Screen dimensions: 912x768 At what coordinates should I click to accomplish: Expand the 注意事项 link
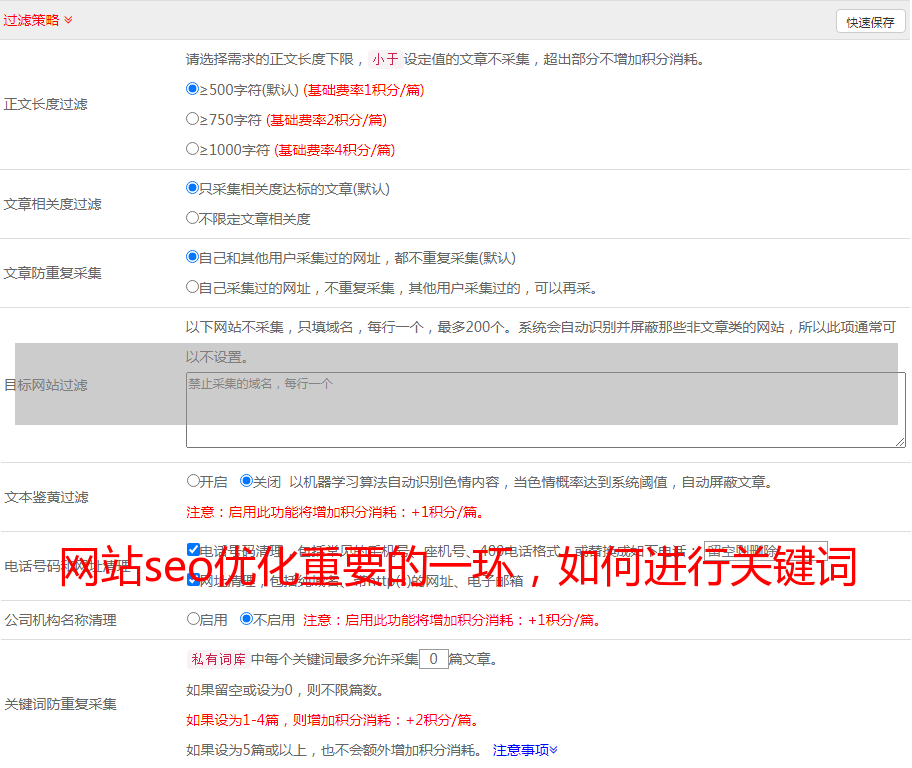pyautogui.click(x=525, y=750)
